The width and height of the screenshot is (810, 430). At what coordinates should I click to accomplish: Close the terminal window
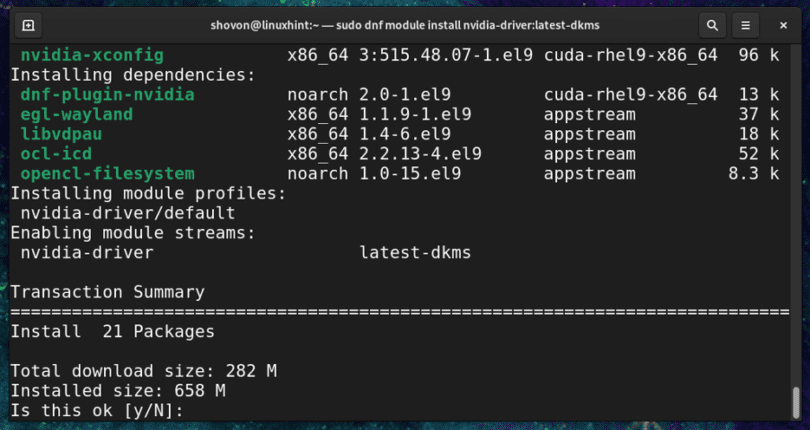783,25
